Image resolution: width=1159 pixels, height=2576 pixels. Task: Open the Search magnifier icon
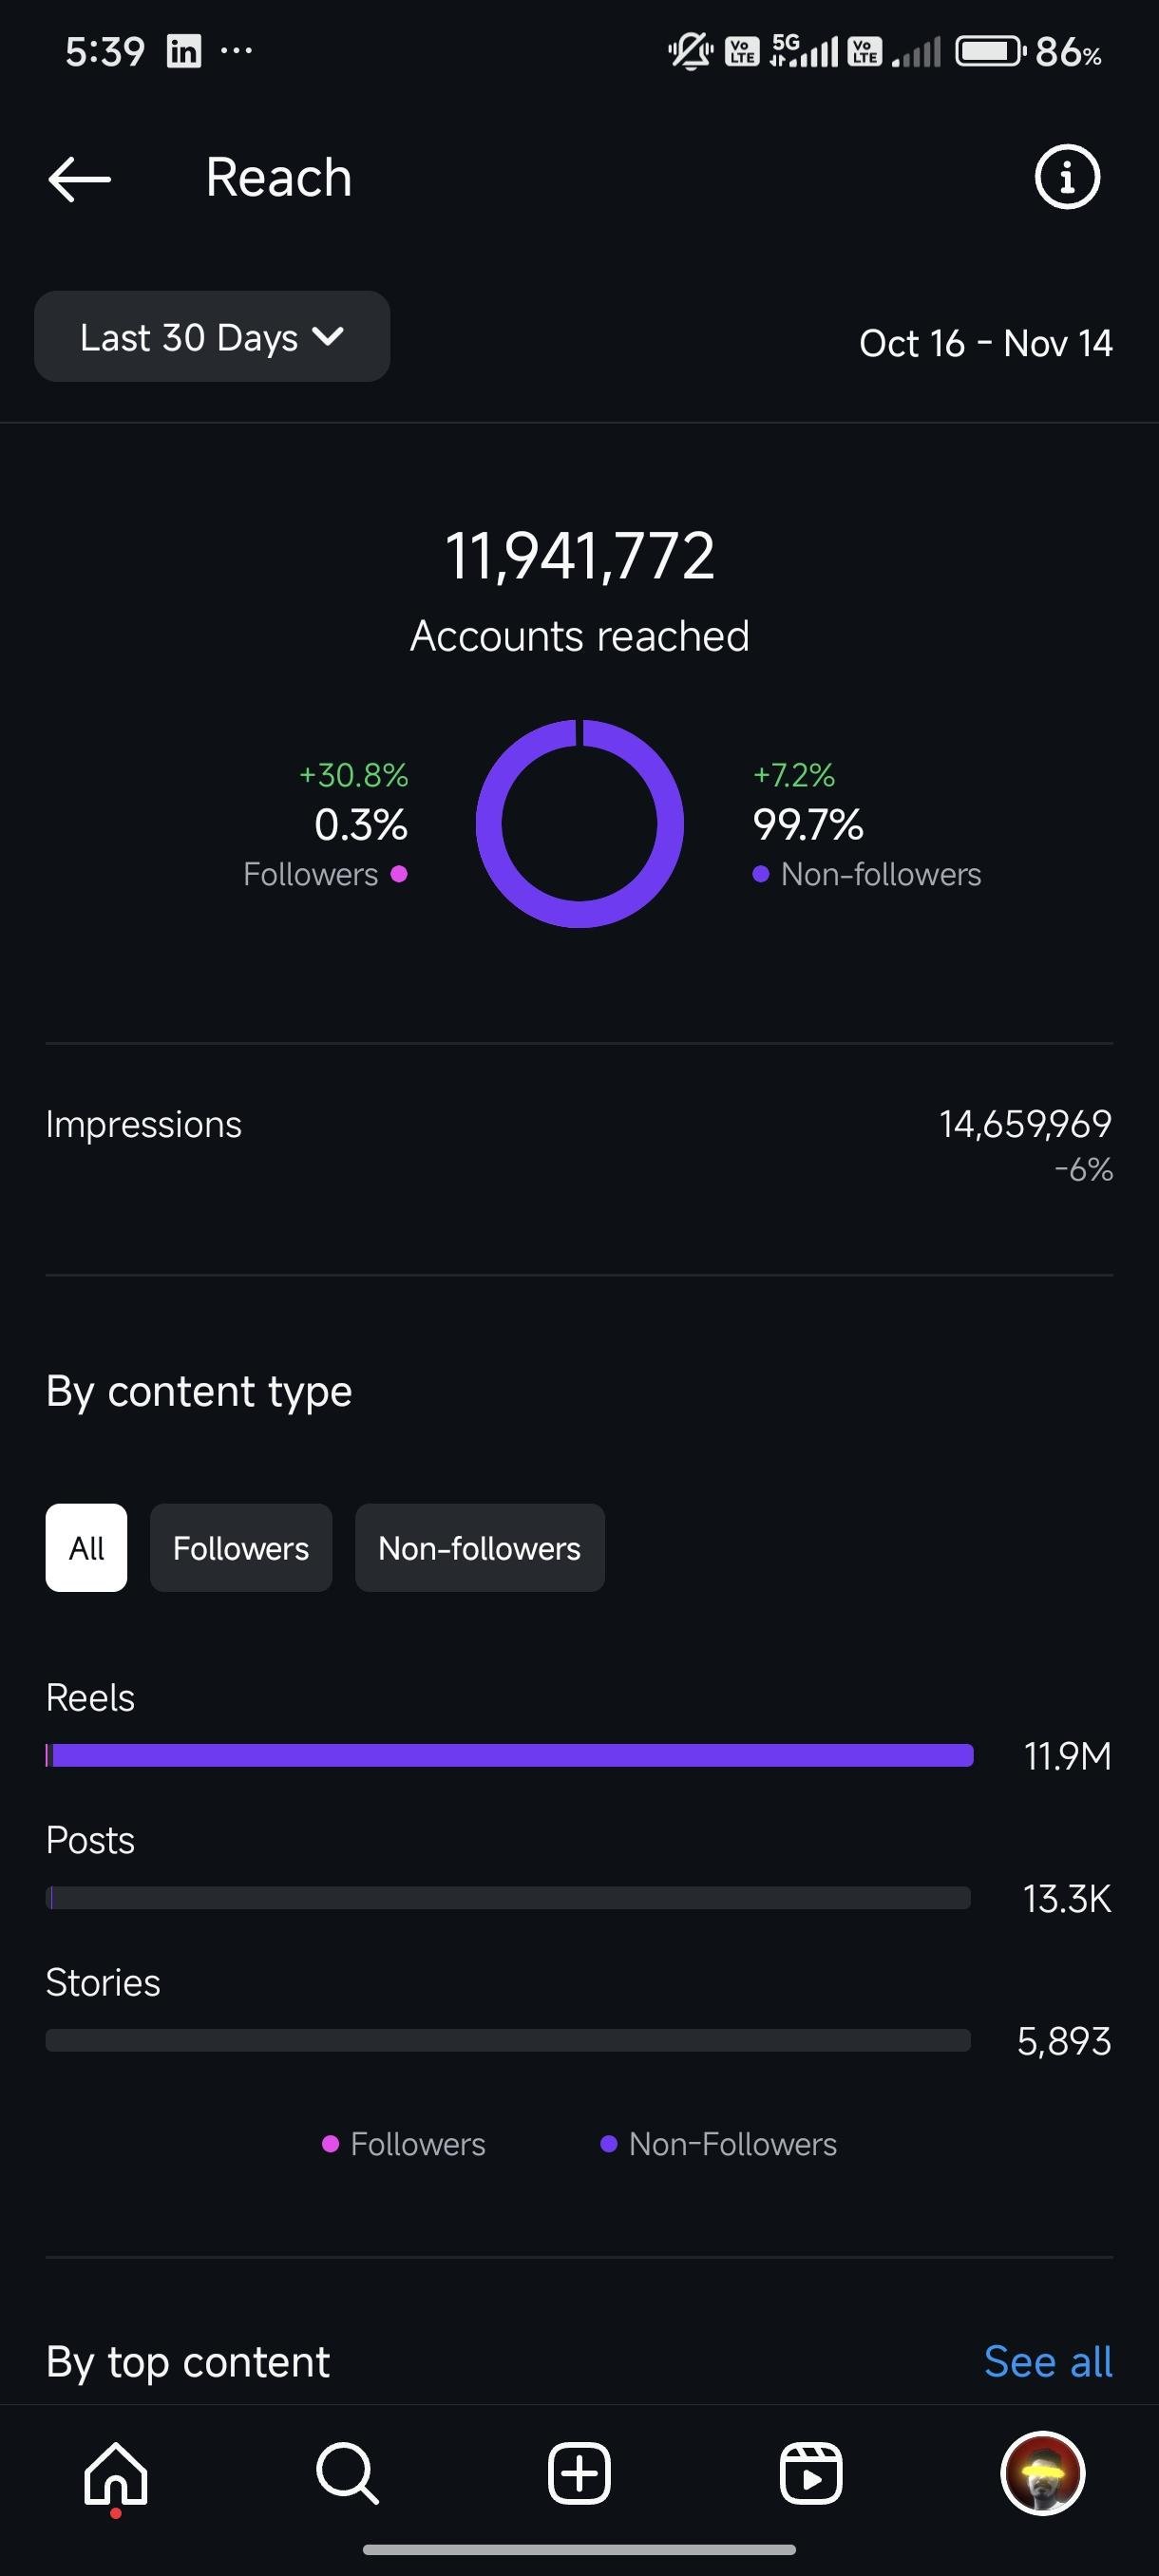pyautogui.click(x=347, y=2474)
